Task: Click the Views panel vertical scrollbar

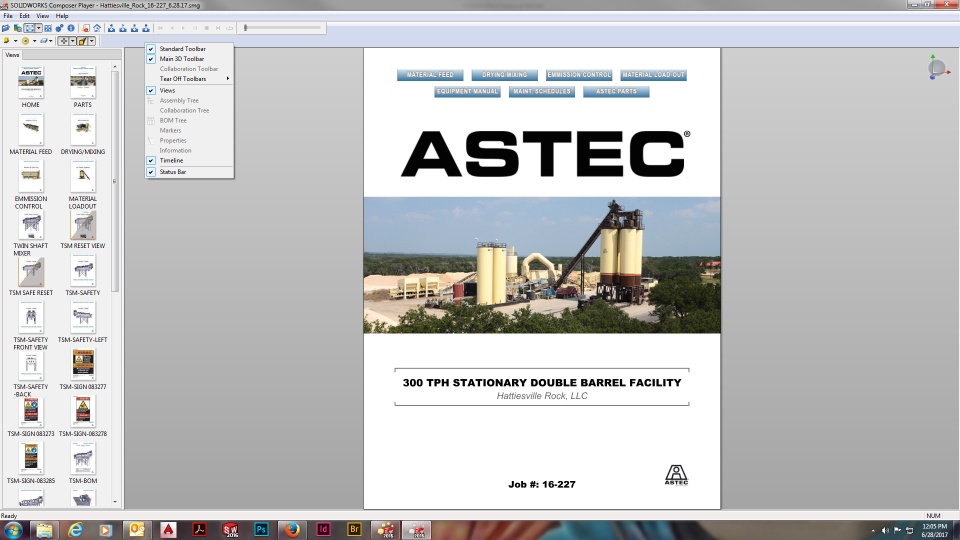Action: pyautogui.click(x=115, y=181)
